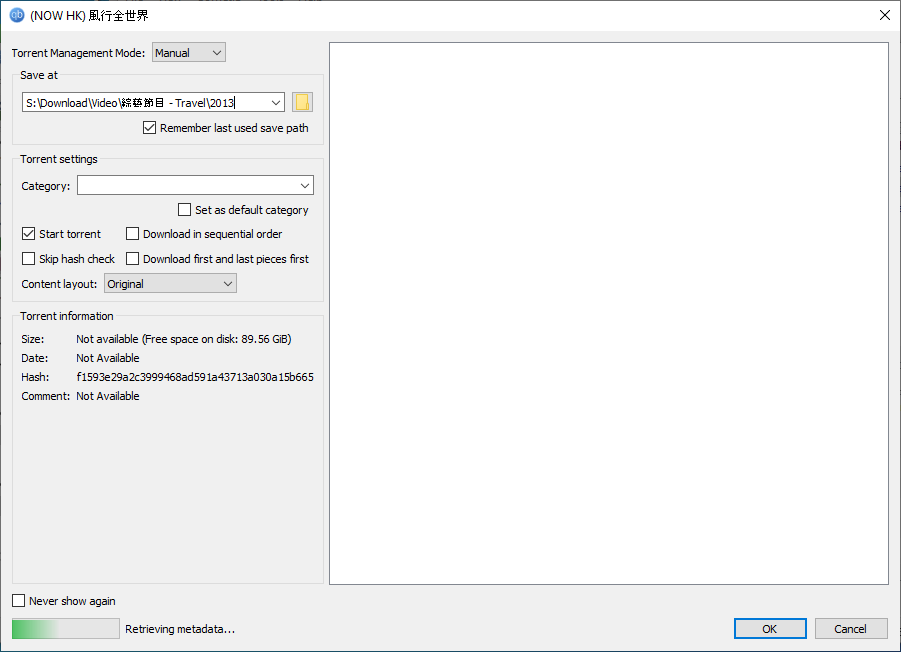
Task: Click the torrent hash value text
Action: tap(195, 377)
